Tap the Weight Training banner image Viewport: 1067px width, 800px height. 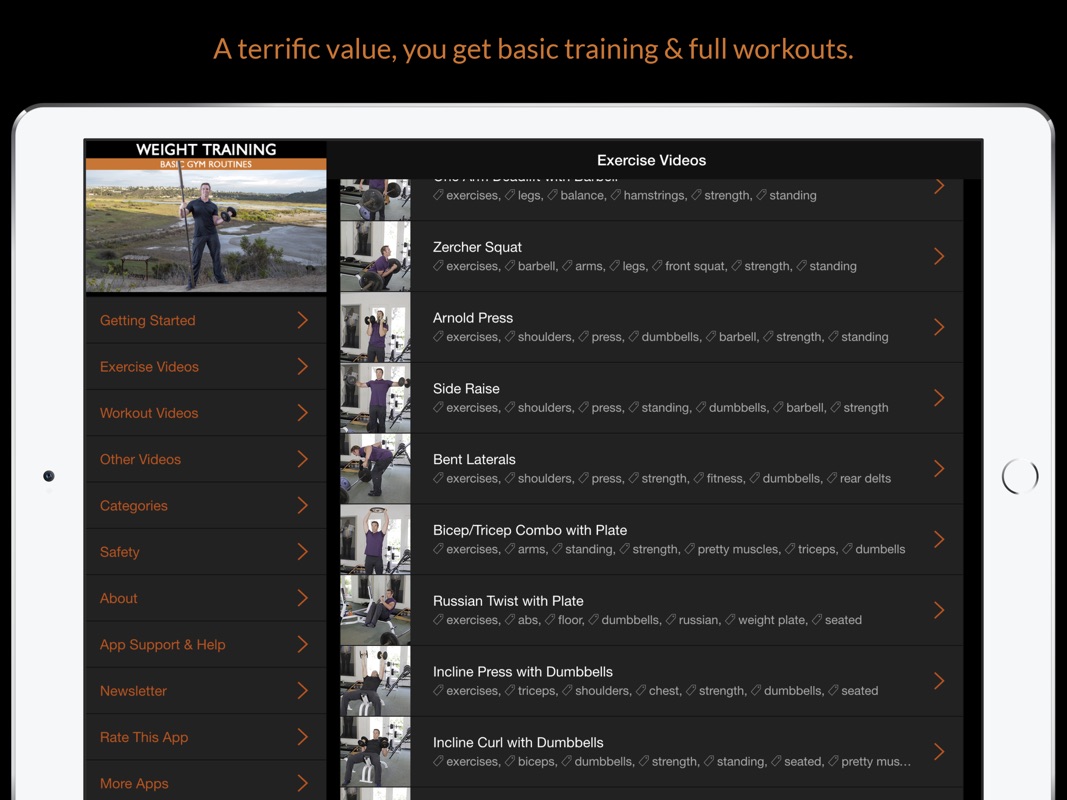(x=206, y=216)
